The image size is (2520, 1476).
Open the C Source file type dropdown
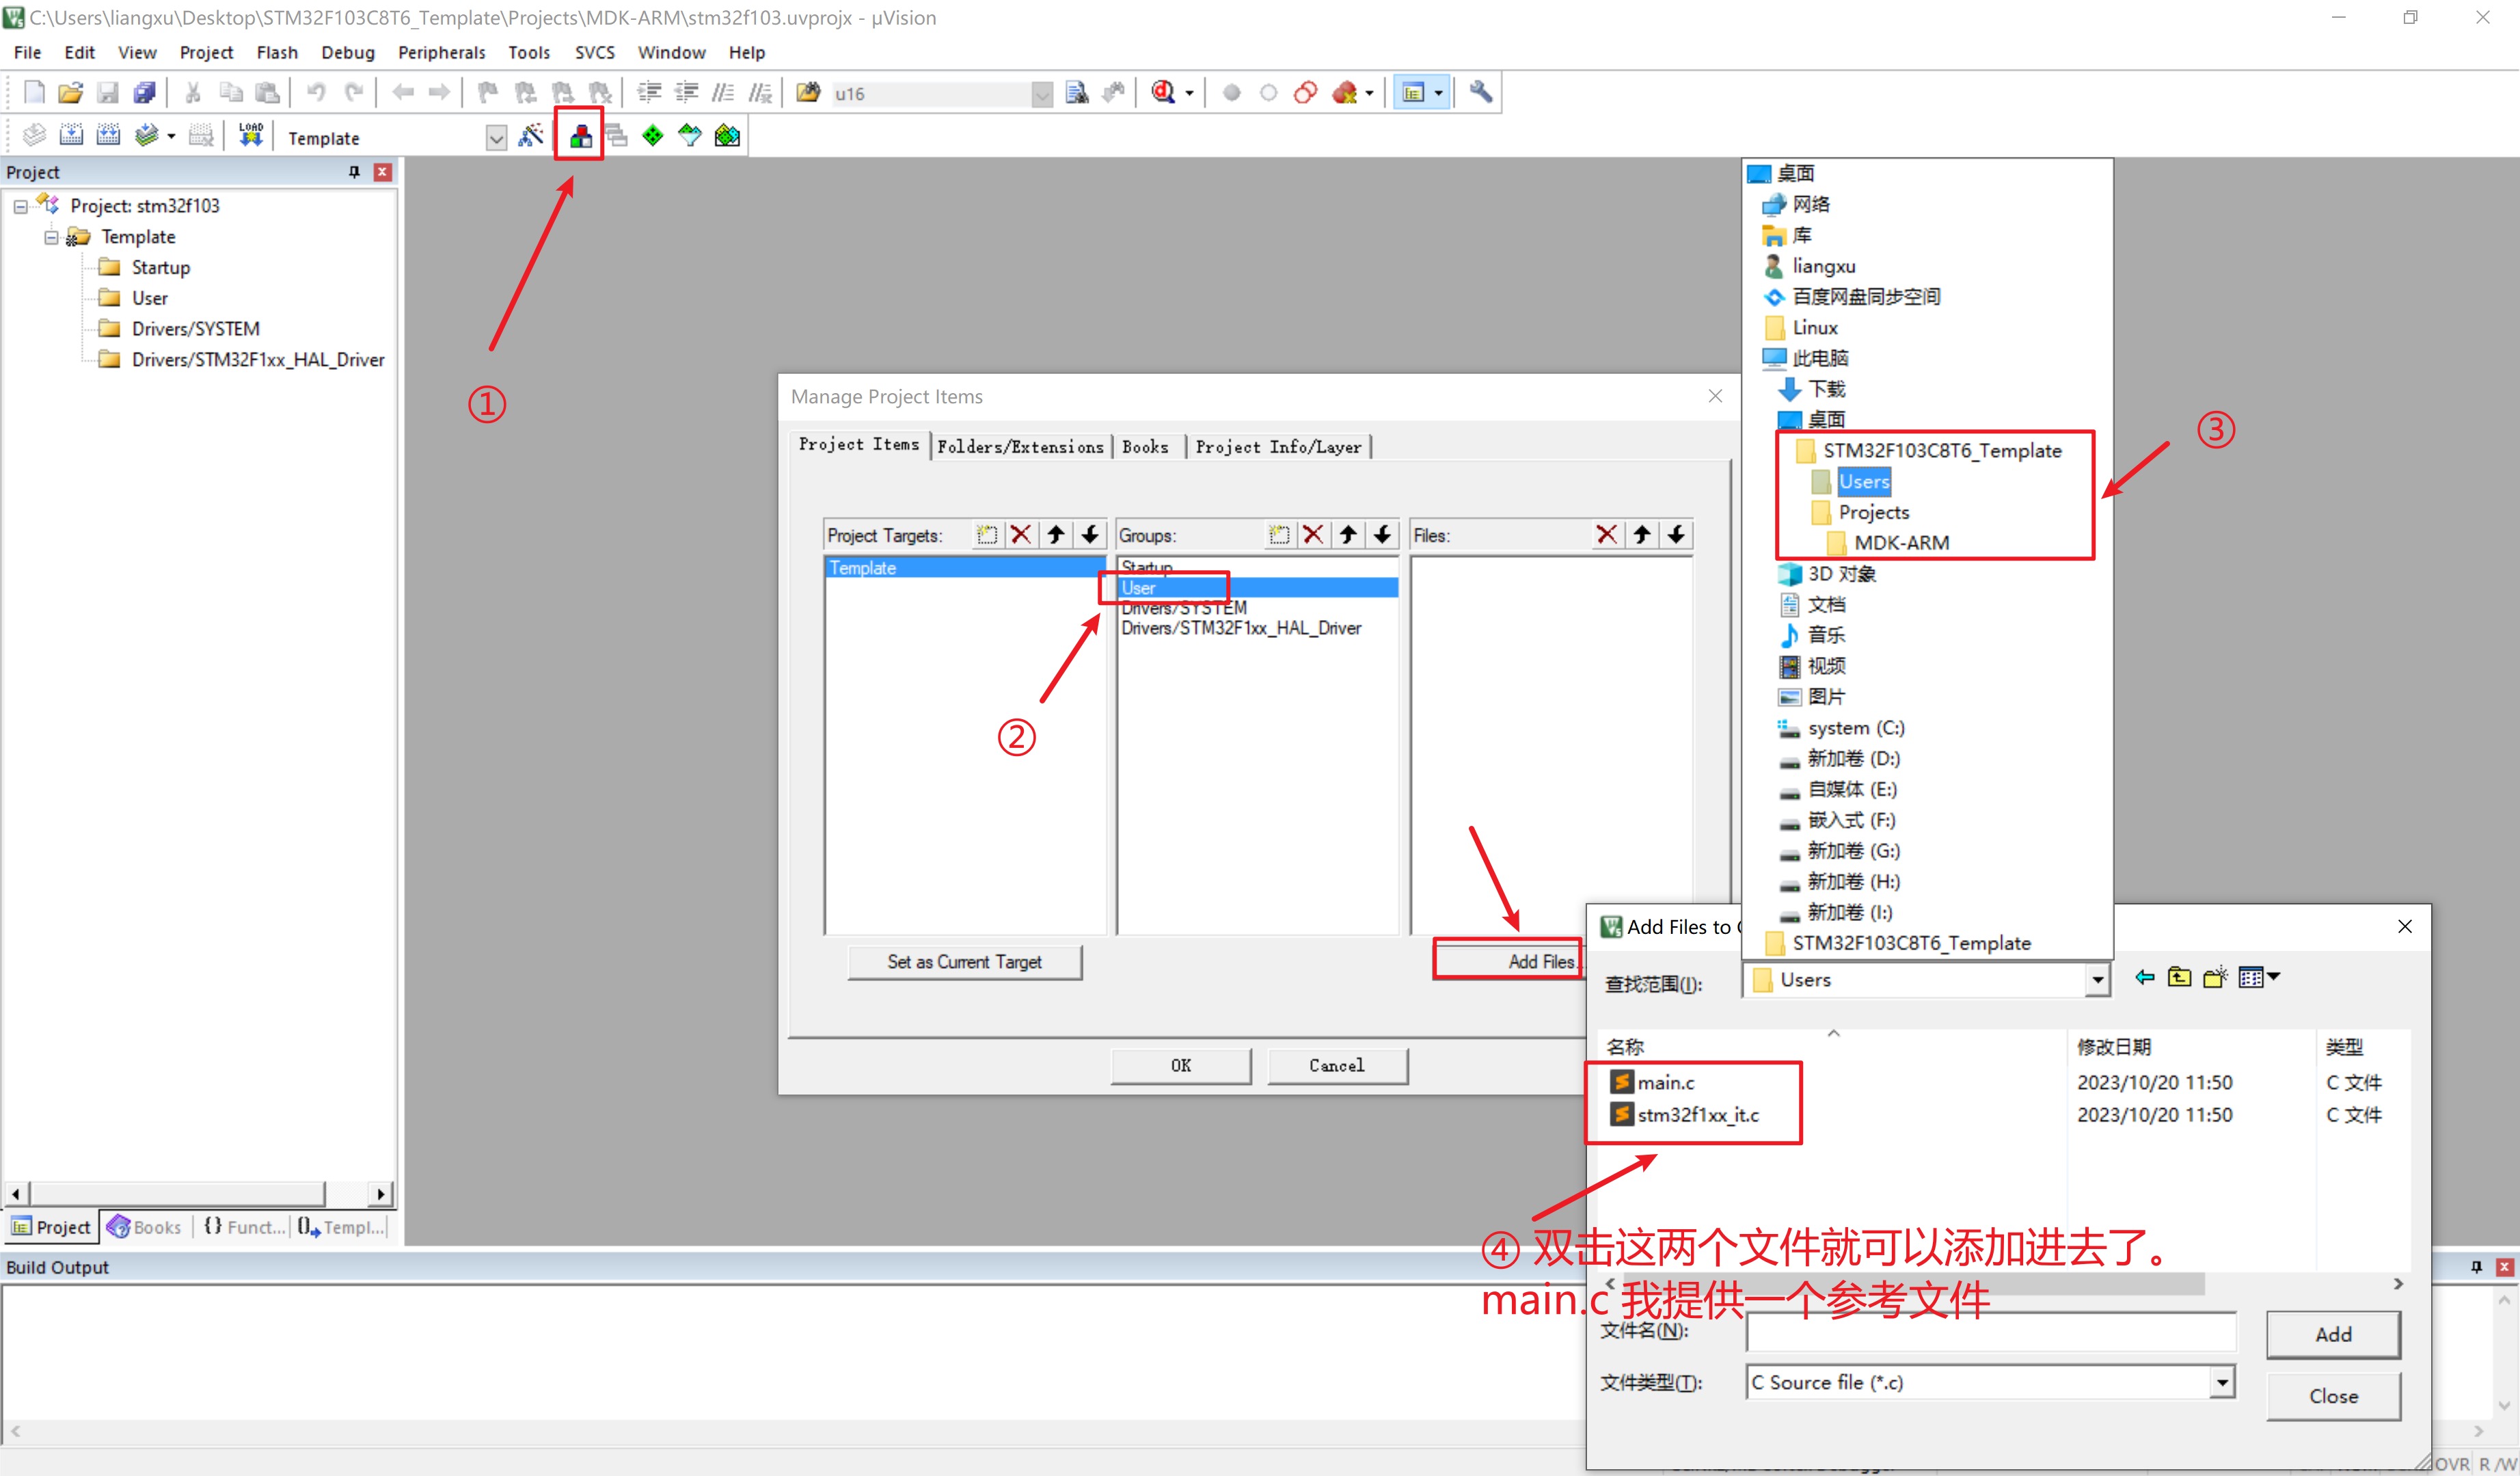tap(2221, 1382)
